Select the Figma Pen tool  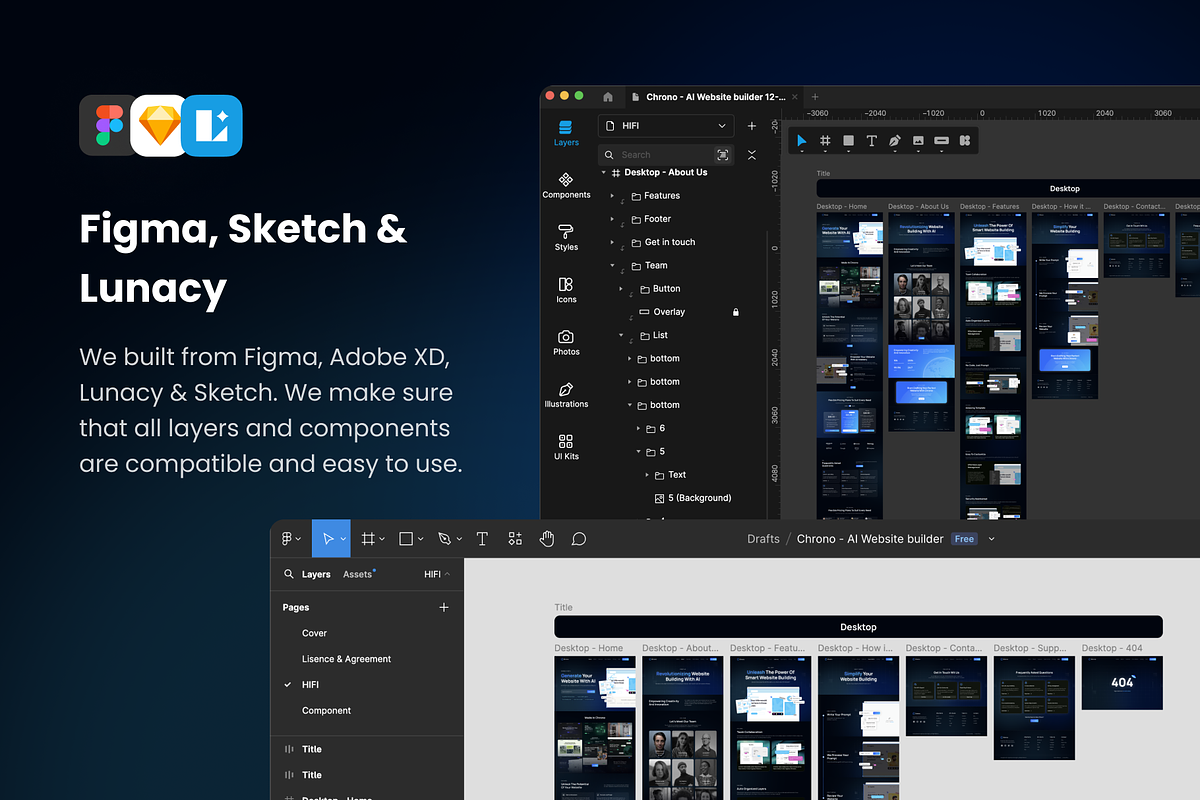click(445, 539)
